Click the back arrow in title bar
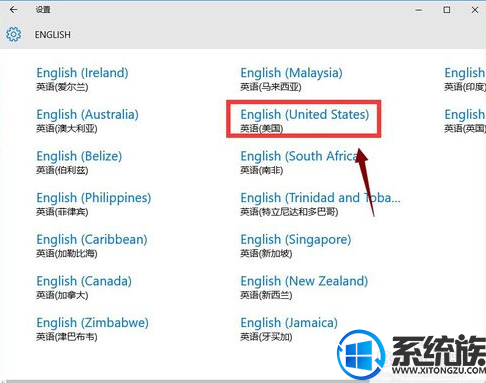The height and width of the screenshot is (383, 486). [13, 10]
